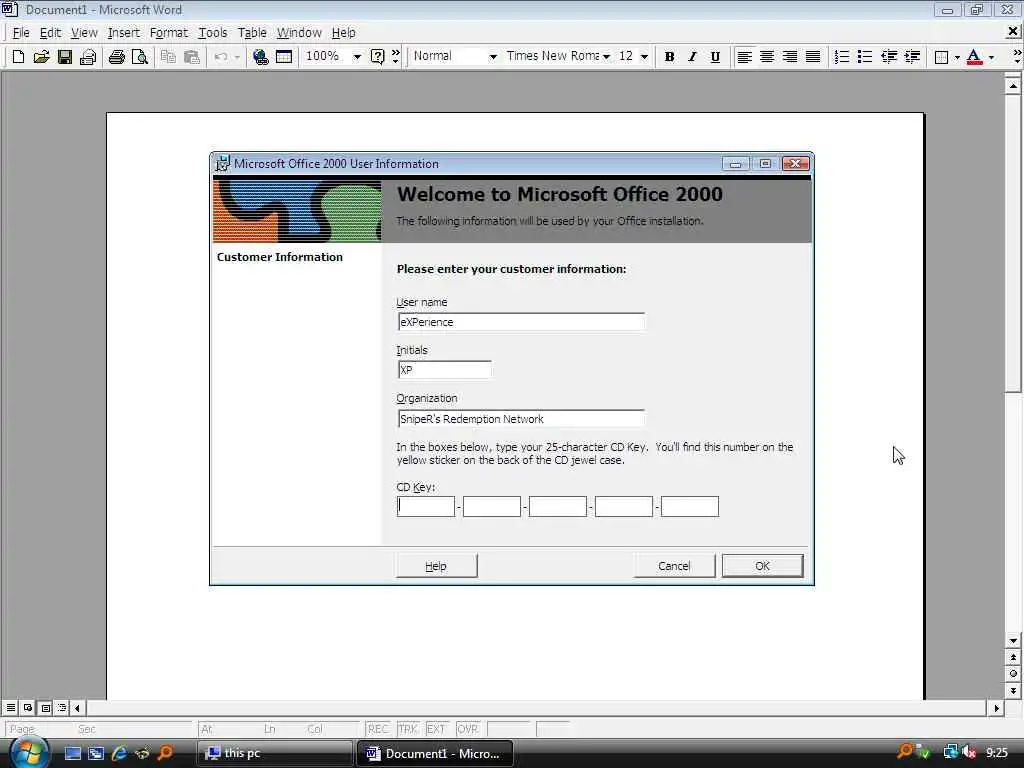
Task: Click the Office Assistant help icon
Action: (x=377, y=57)
